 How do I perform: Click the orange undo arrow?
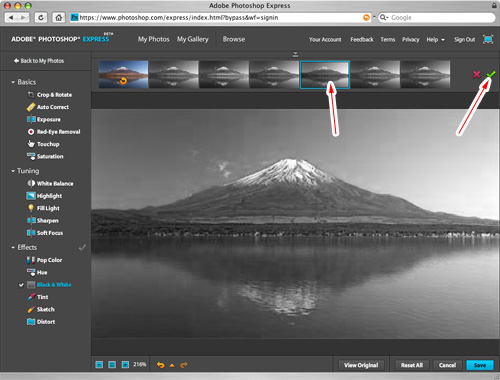tap(160, 365)
